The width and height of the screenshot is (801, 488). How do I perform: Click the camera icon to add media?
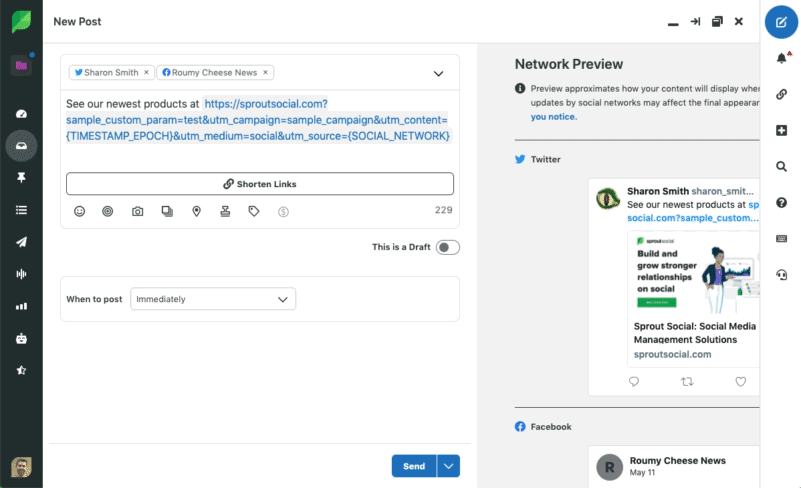(138, 211)
